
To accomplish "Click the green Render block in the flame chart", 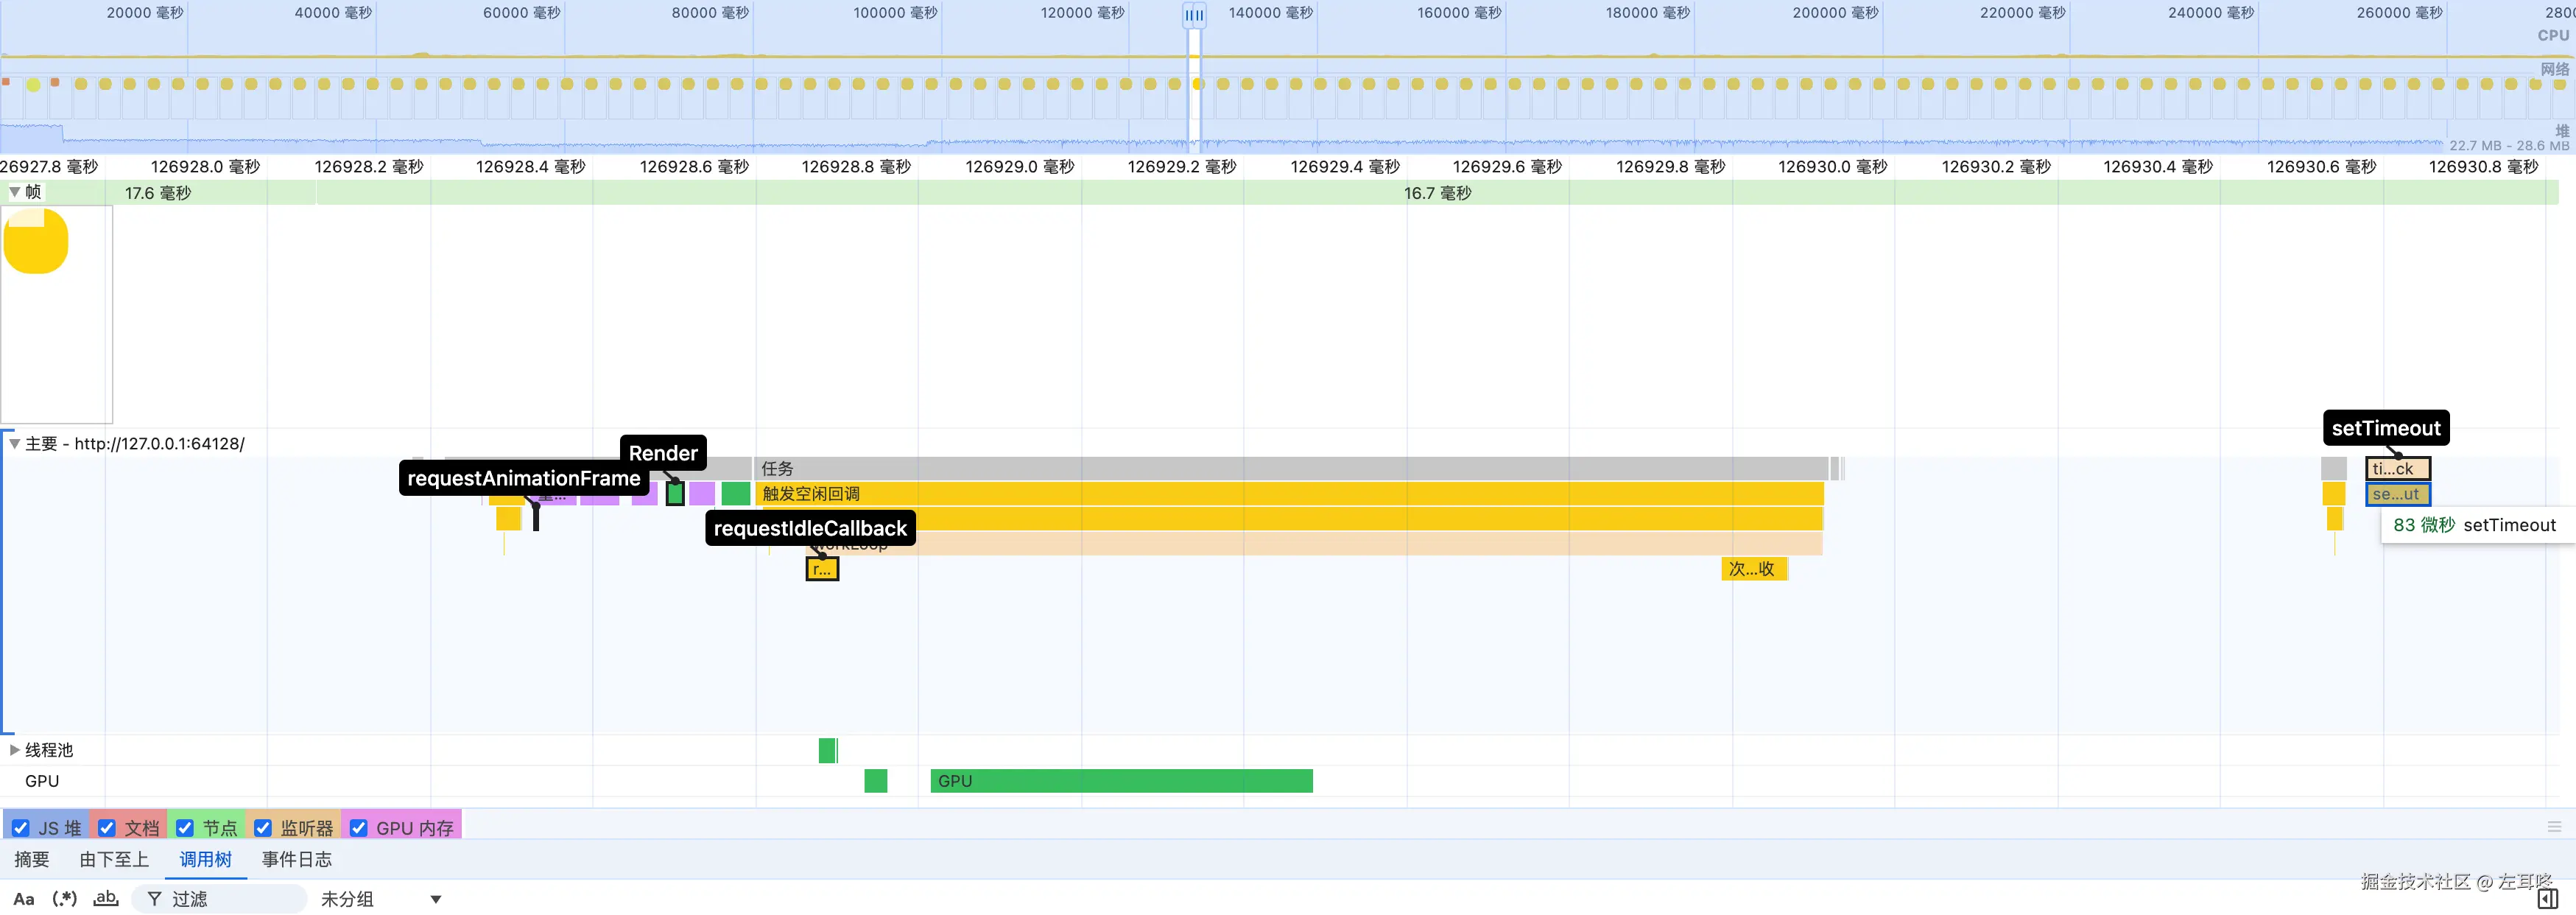I will coord(676,494).
